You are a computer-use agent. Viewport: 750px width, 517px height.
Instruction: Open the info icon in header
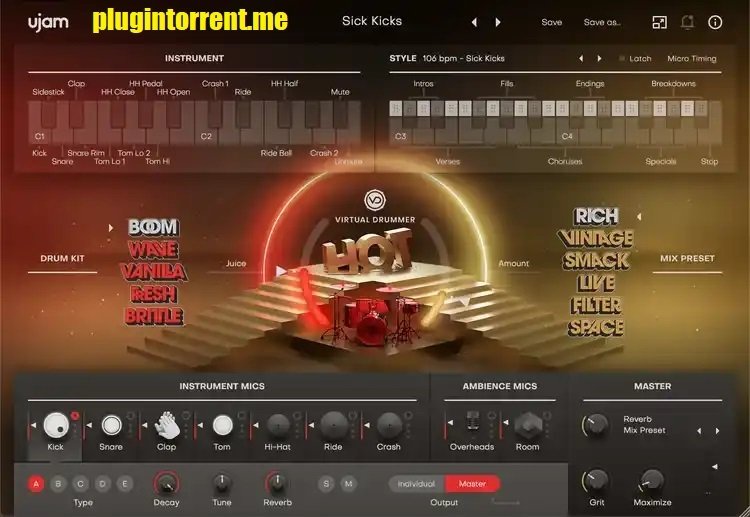tap(715, 22)
